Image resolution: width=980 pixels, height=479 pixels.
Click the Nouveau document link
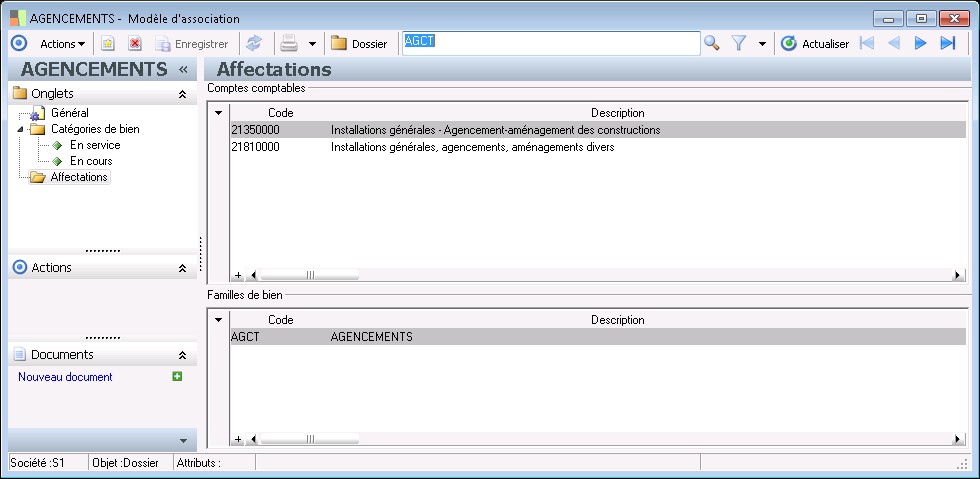(x=65, y=377)
